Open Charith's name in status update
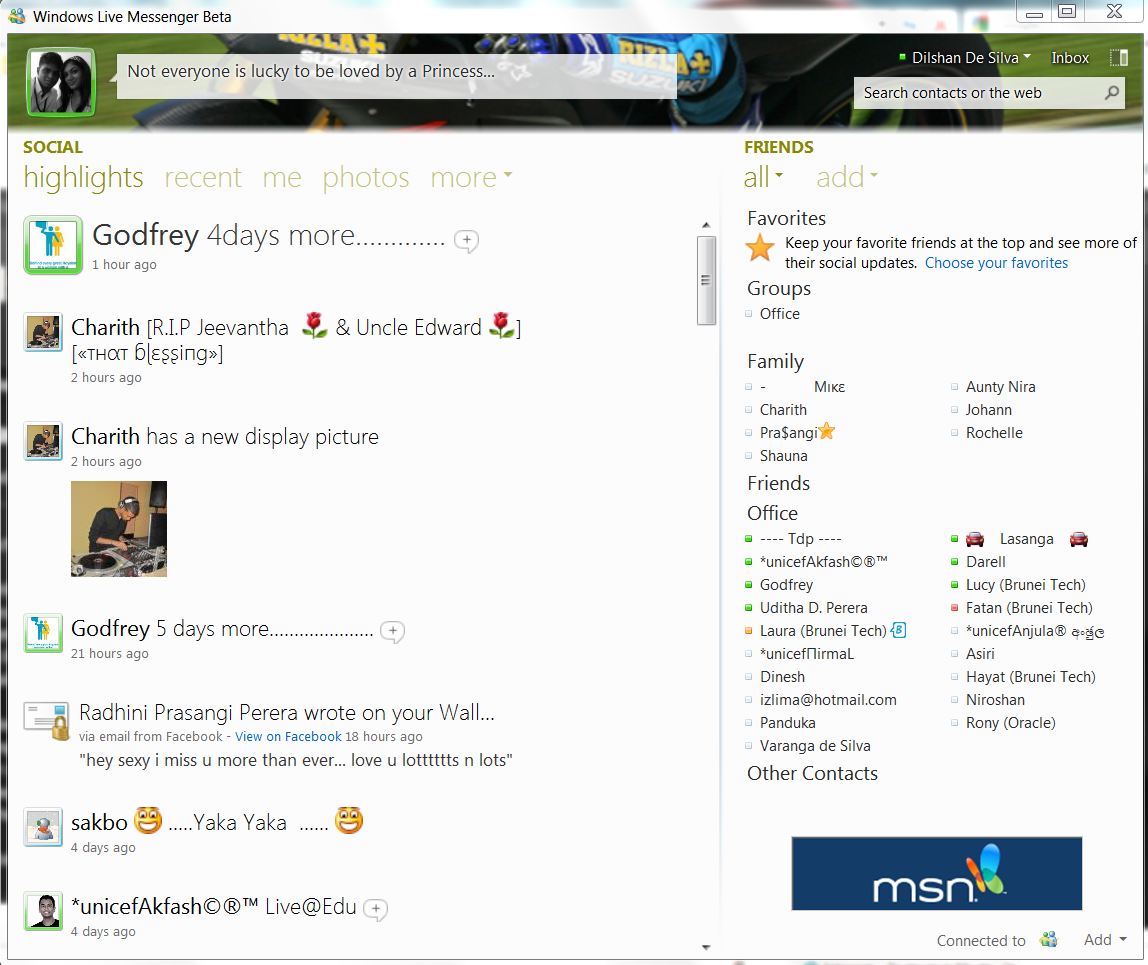1148x965 pixels. [x=105, y=327]
